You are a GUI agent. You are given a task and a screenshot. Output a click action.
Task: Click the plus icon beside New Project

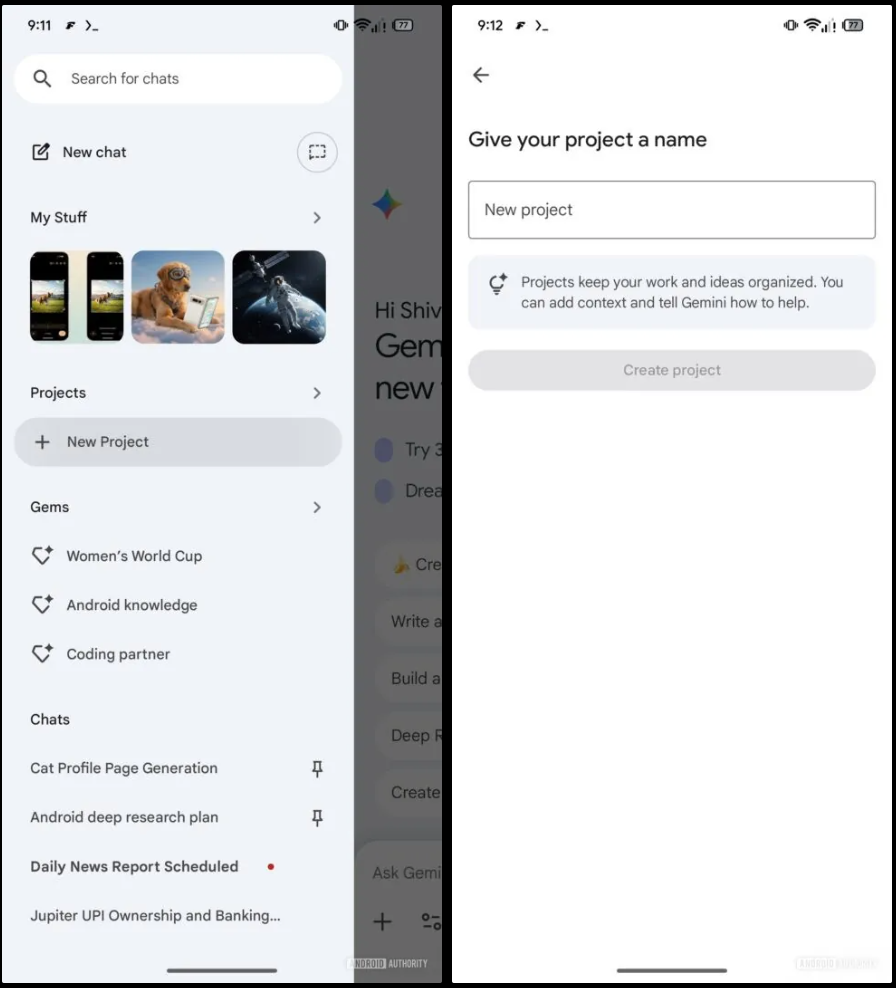pos(42,442)
